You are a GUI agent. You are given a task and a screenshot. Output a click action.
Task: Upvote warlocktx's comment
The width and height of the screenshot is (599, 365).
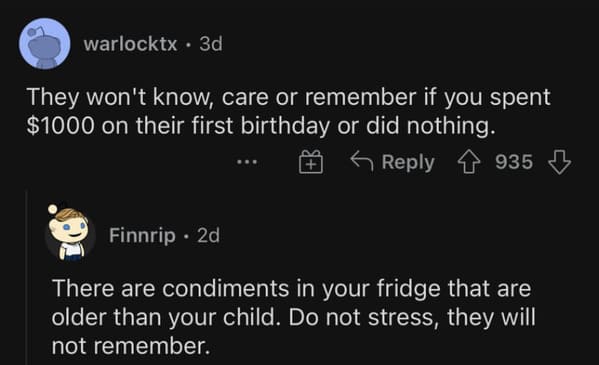pyautogui.click(x=469, y=162)
